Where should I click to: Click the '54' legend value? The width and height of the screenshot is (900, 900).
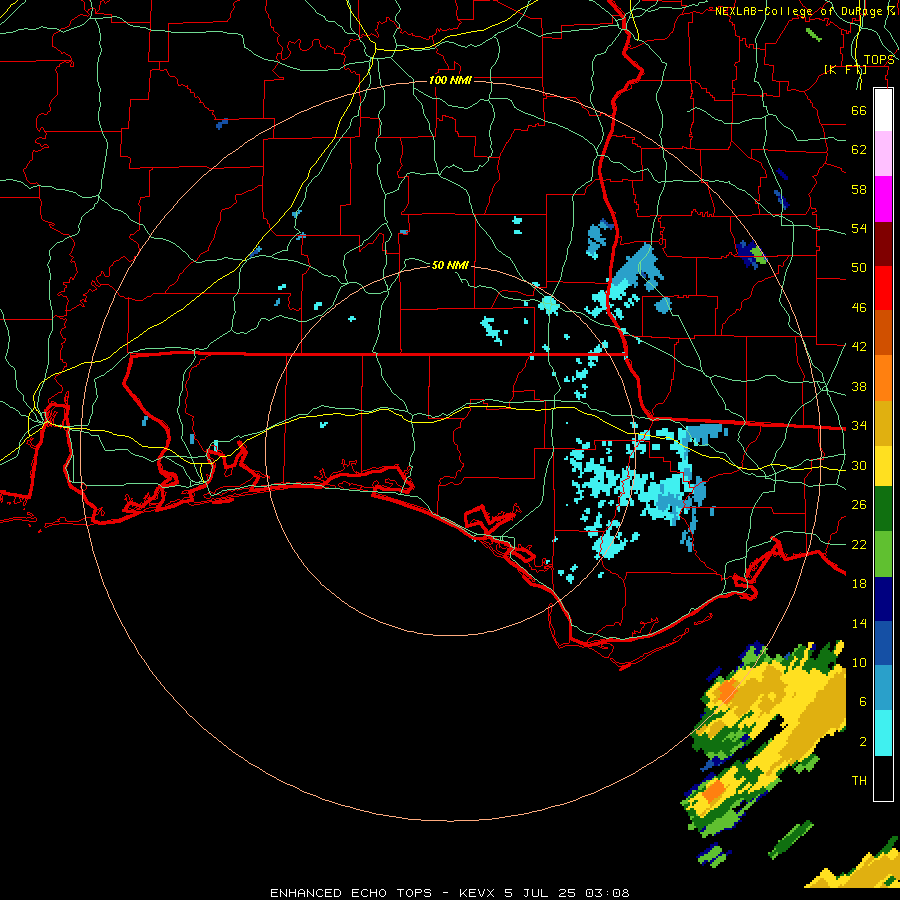pyautogui.click(x=859, y=228)
